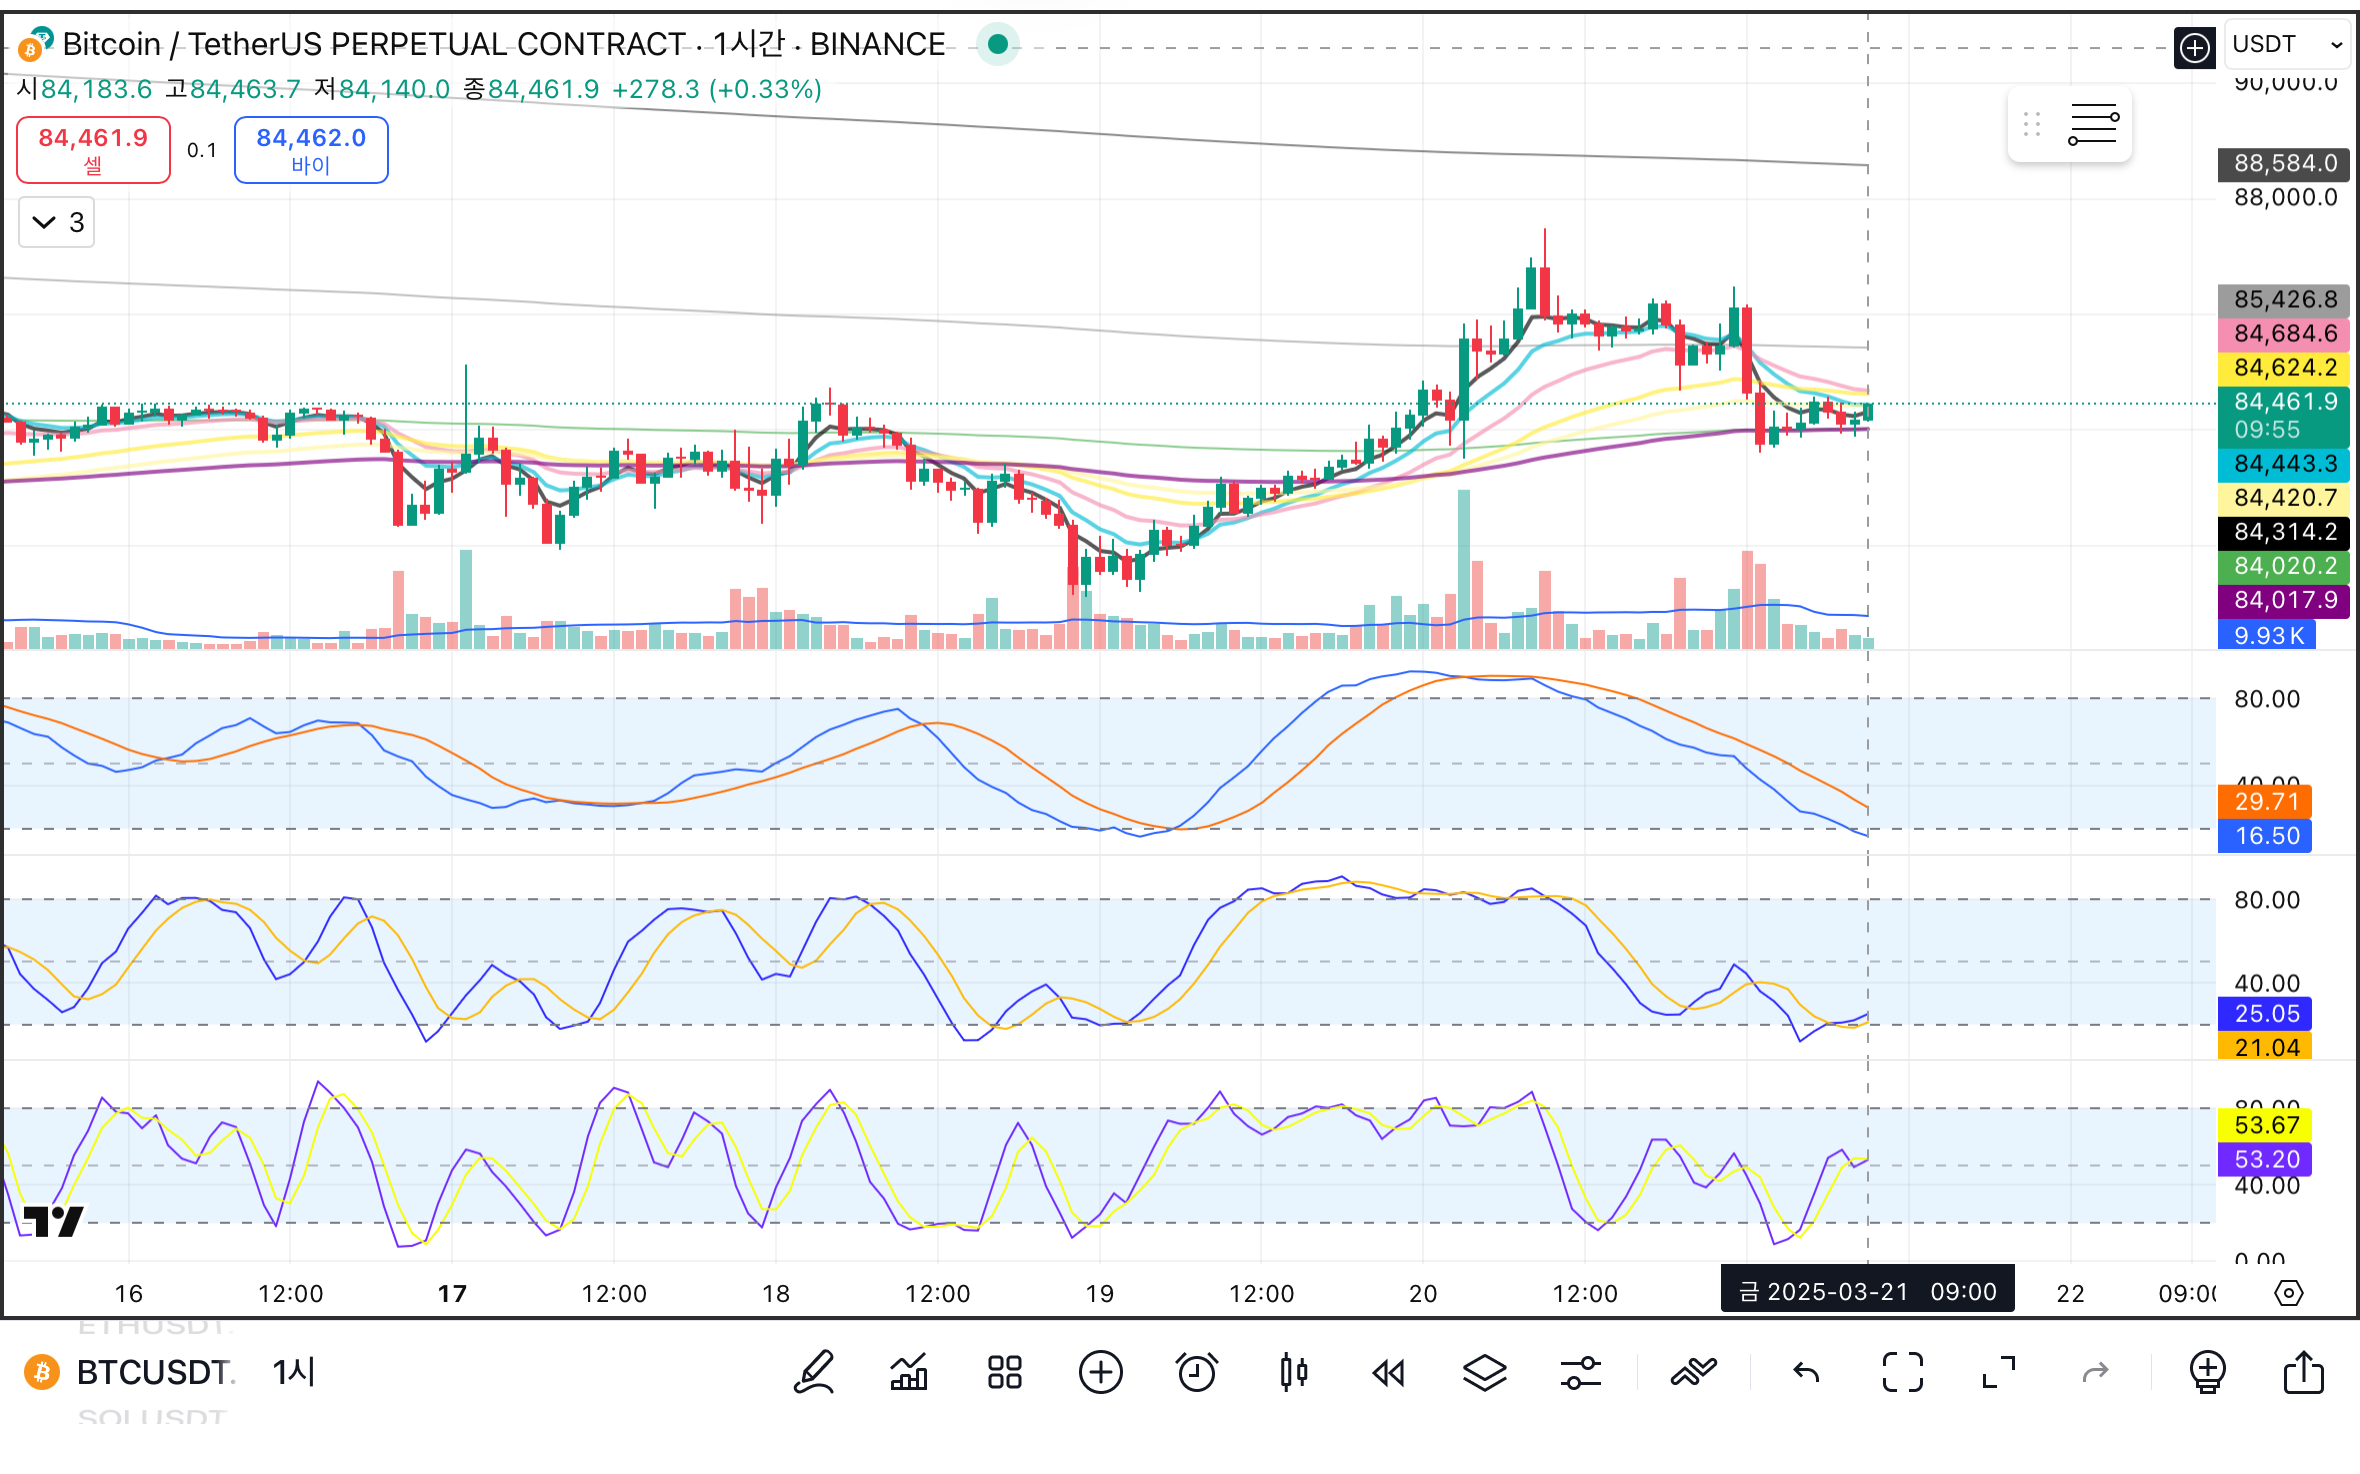Viewport: 2360px width, 1474px height.
Task: Toggle fullscreen mode bracket icon
Action: (1902, 1372)
